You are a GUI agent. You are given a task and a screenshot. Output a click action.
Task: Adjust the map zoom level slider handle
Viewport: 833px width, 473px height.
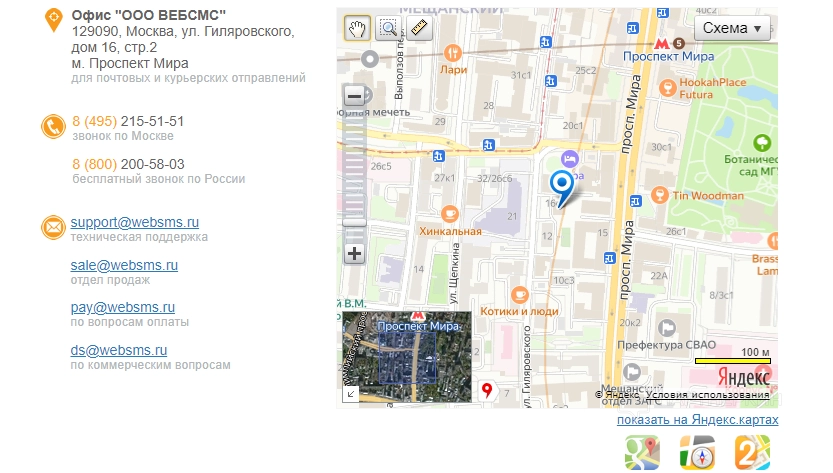(x=354, y=222)
